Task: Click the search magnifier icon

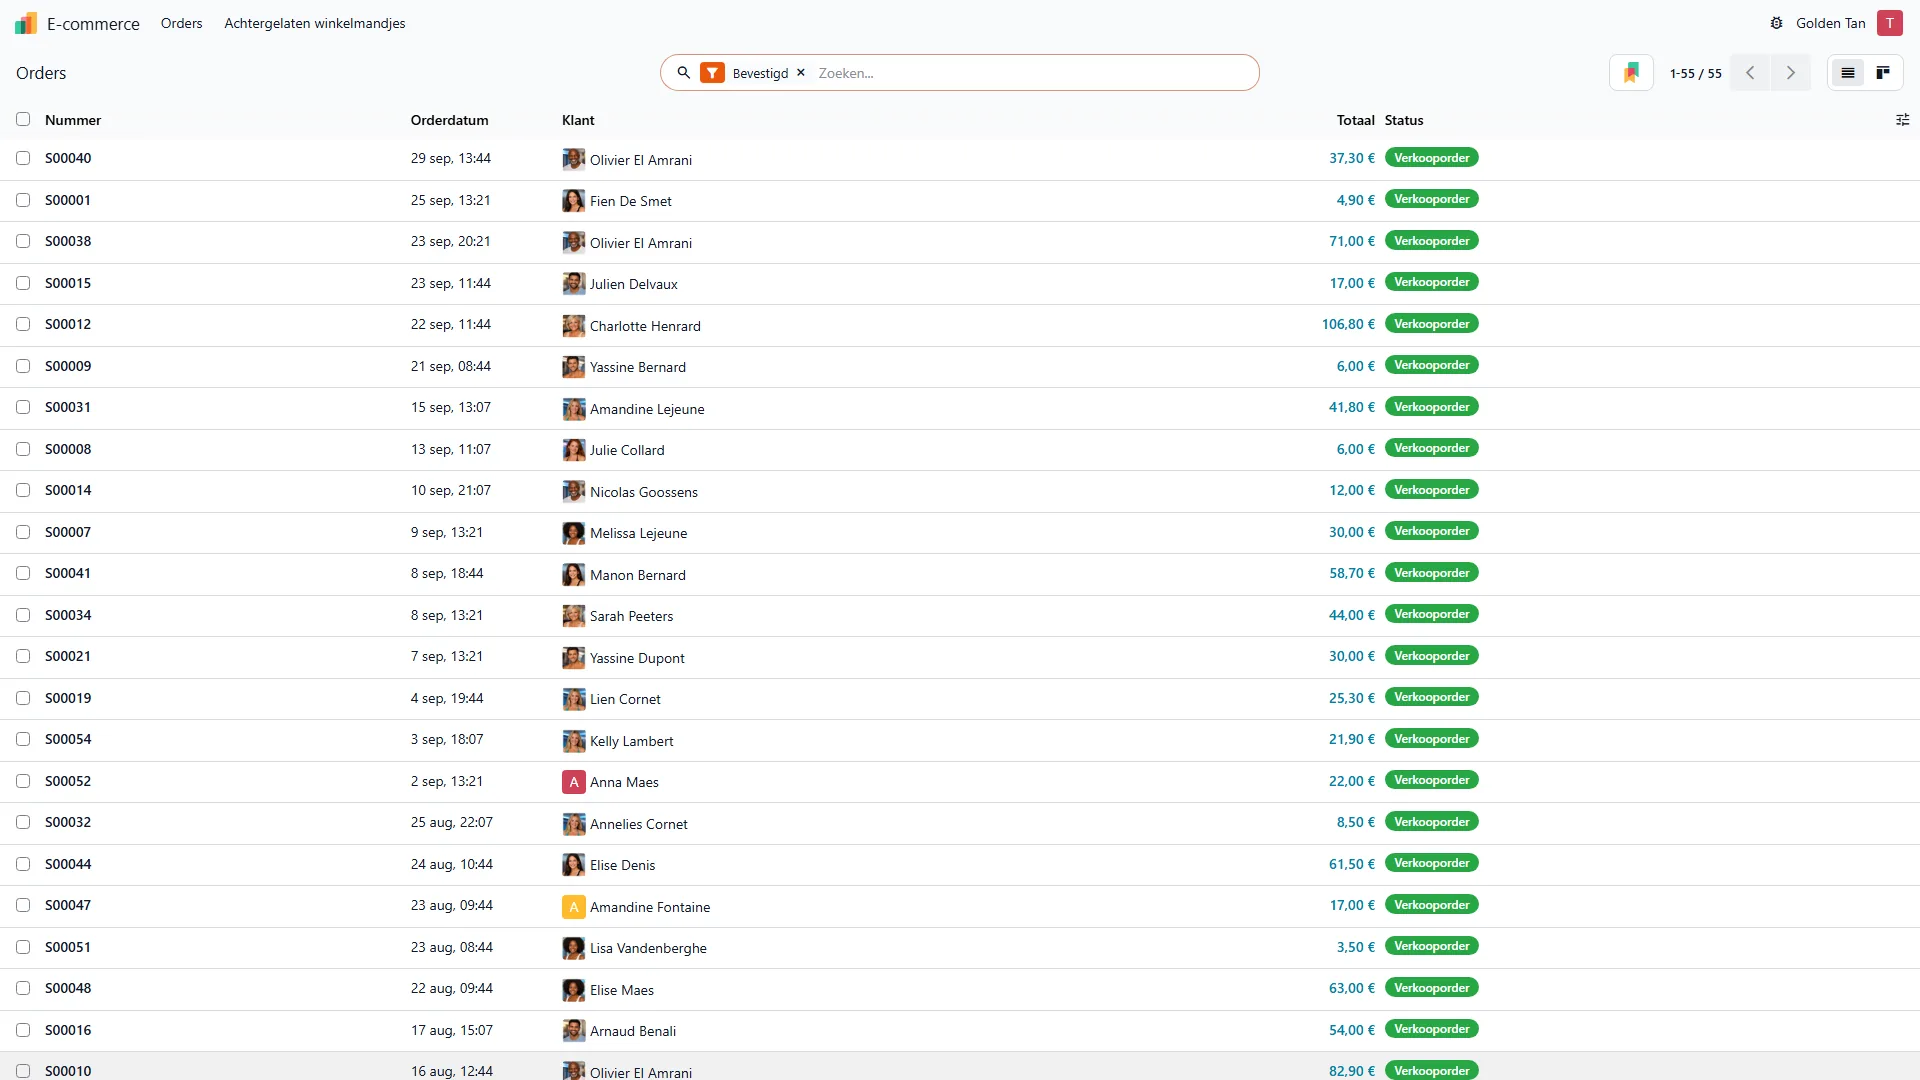Action: click(684, 73)
